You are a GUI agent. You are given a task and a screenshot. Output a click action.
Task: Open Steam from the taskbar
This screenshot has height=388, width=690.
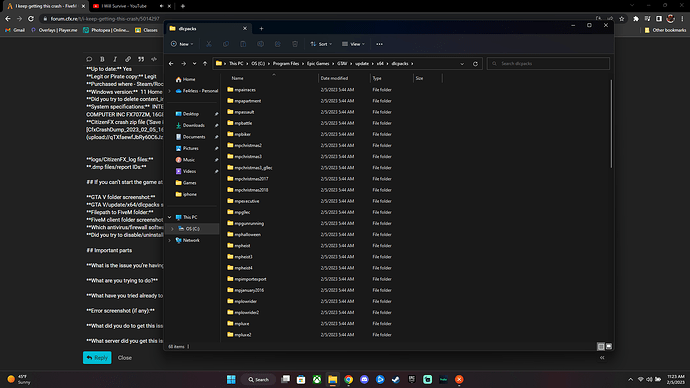[396, 379]
